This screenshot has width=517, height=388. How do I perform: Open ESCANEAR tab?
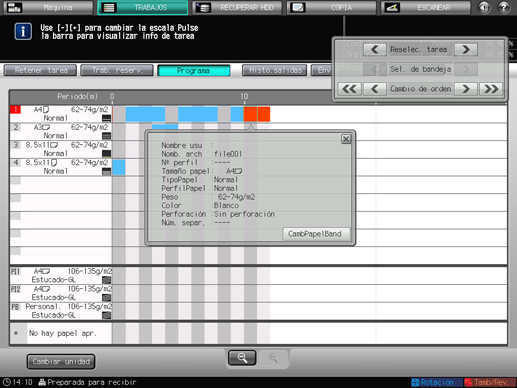[426, 7]
